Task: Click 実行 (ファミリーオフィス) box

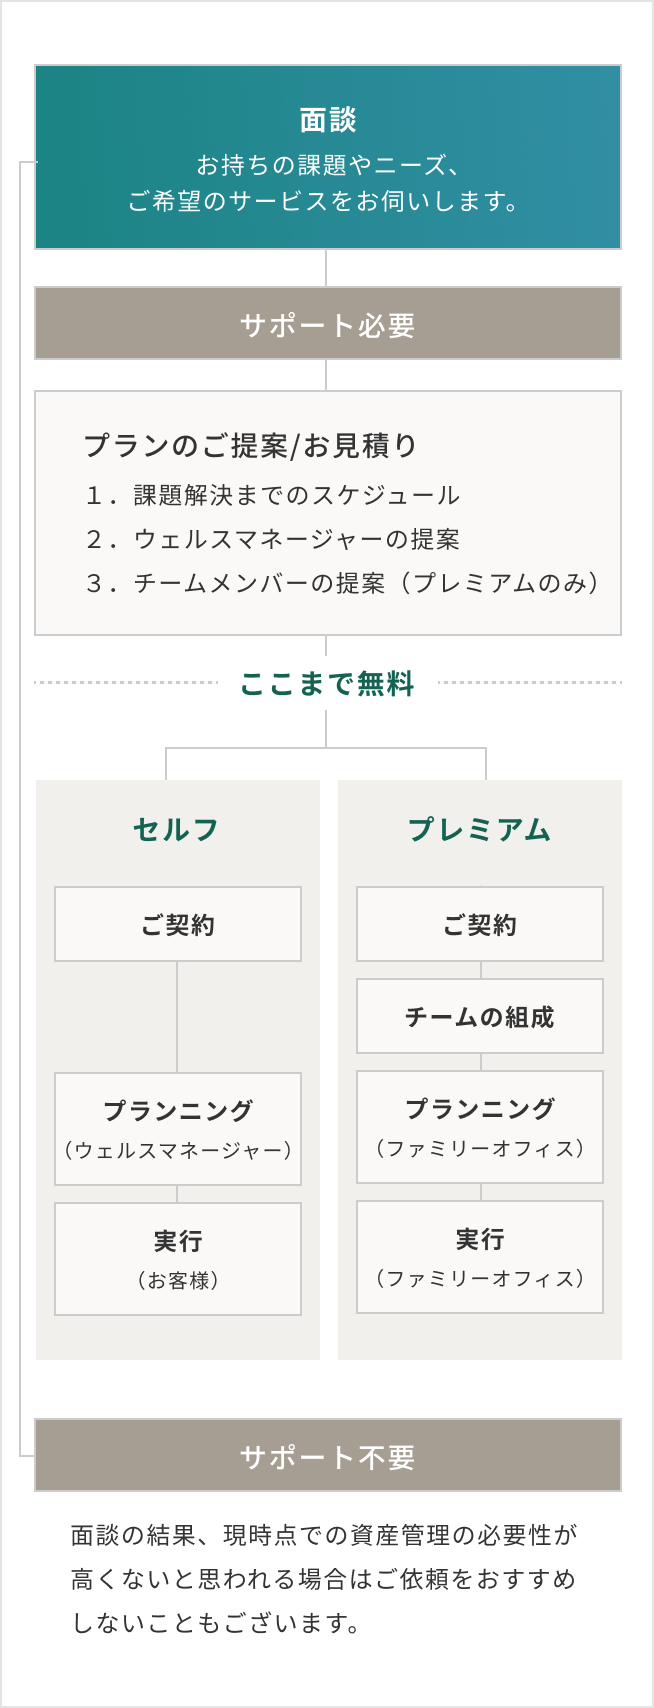Action: pyautogui.click(x=480, y=1257)
